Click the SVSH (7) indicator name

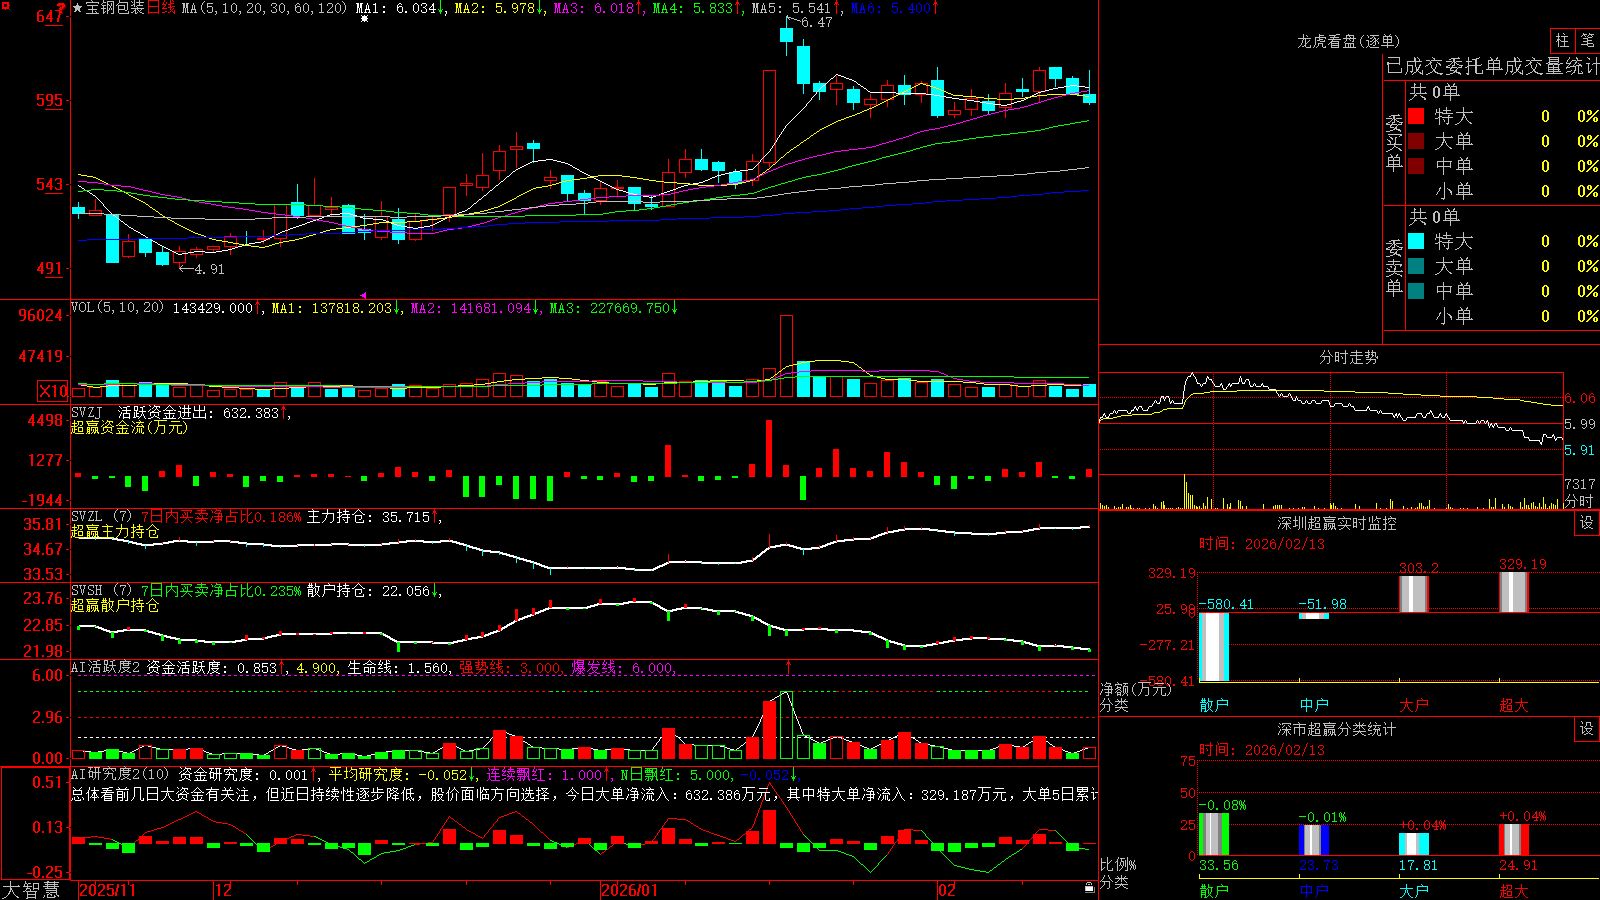tap(101, 591)
